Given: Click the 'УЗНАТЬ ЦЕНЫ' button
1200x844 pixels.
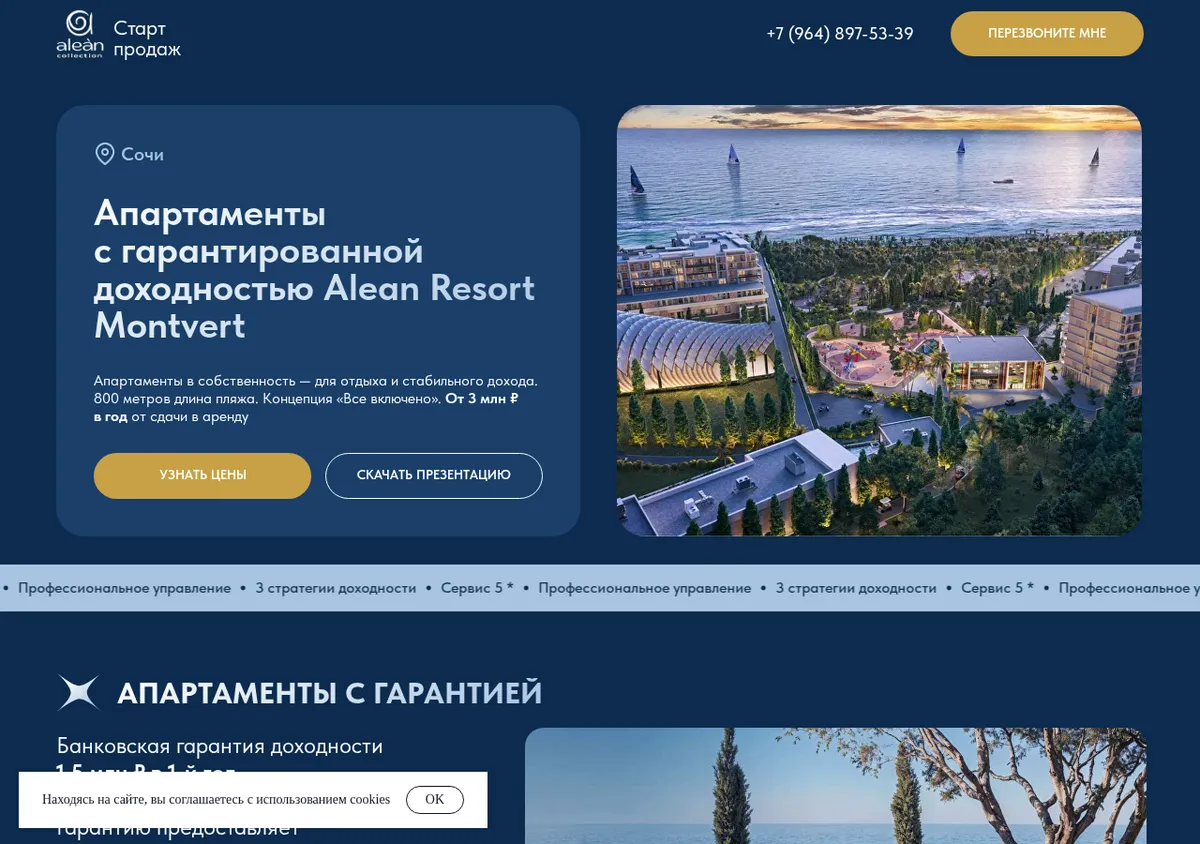Looking at the screenshot, I should click(203, 476).
